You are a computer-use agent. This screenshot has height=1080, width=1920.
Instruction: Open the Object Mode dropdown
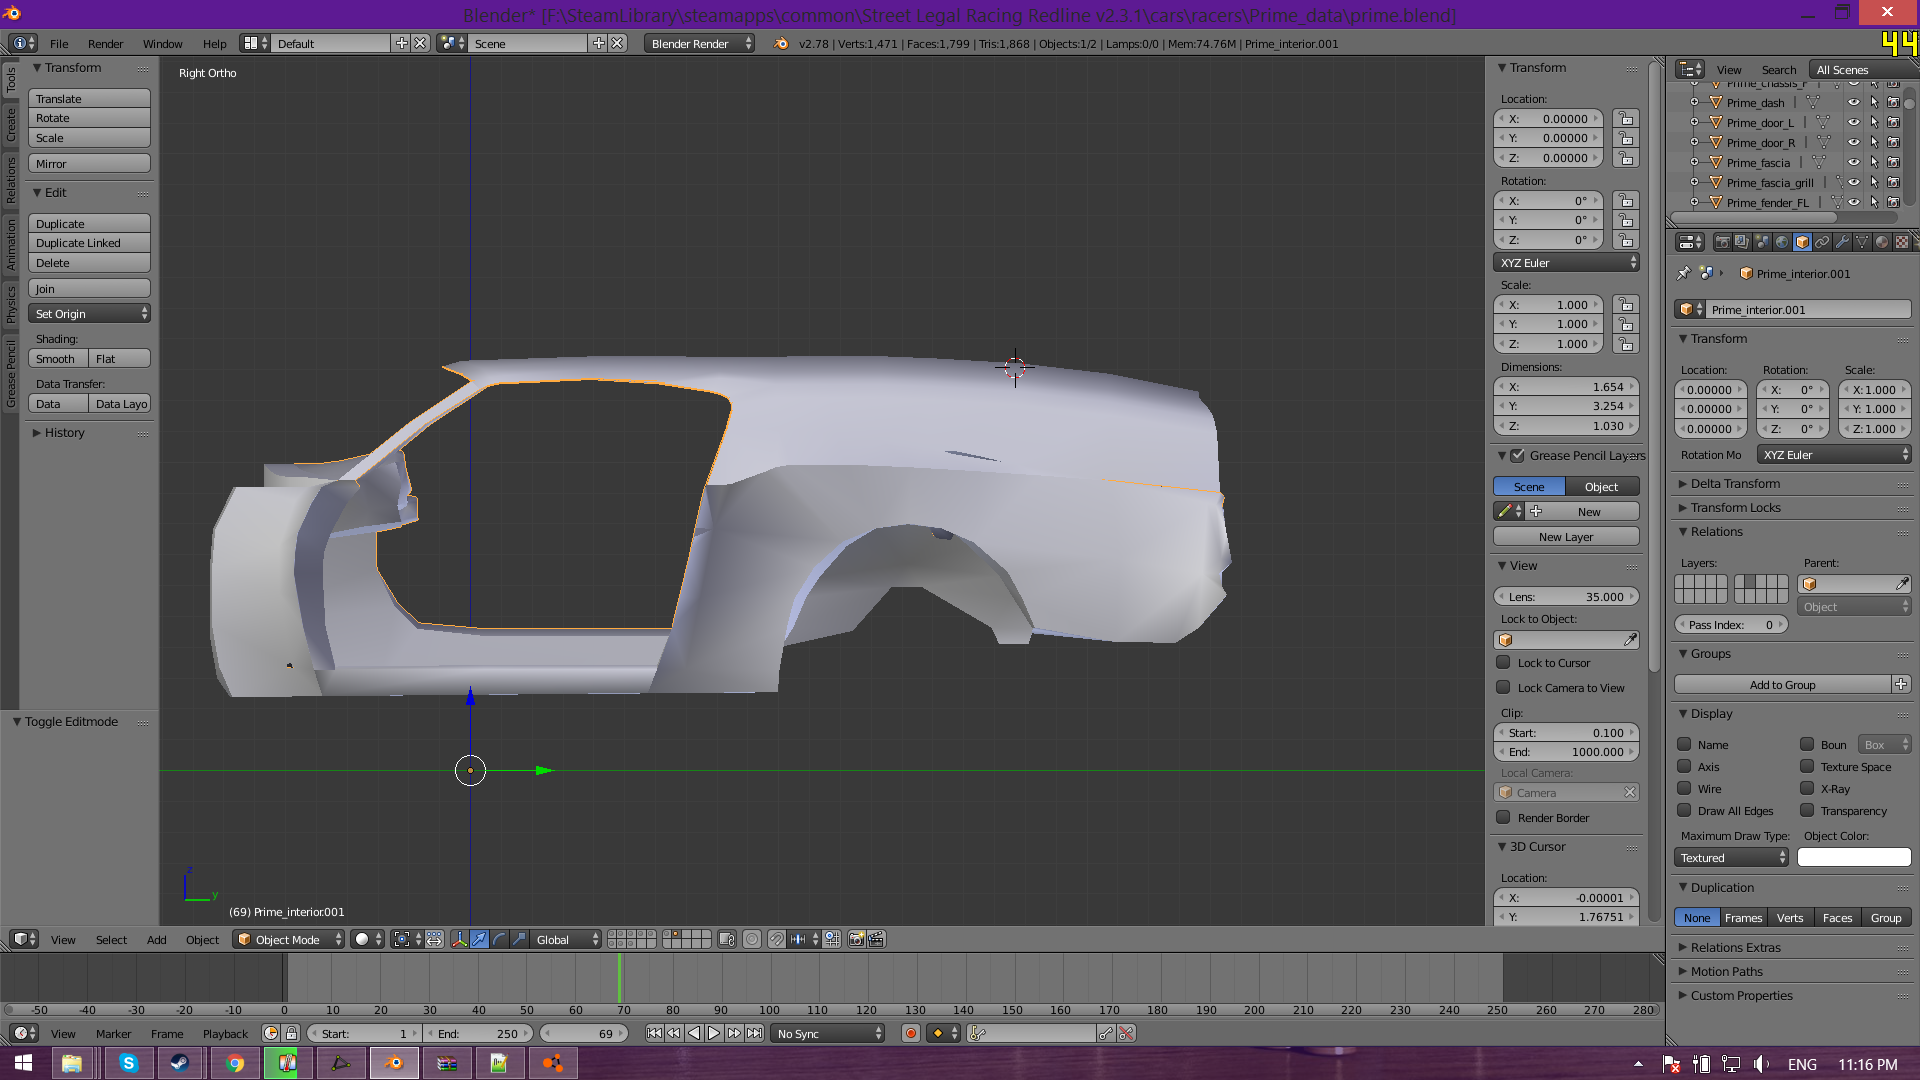pyautogui.click(x=289, y=939)
